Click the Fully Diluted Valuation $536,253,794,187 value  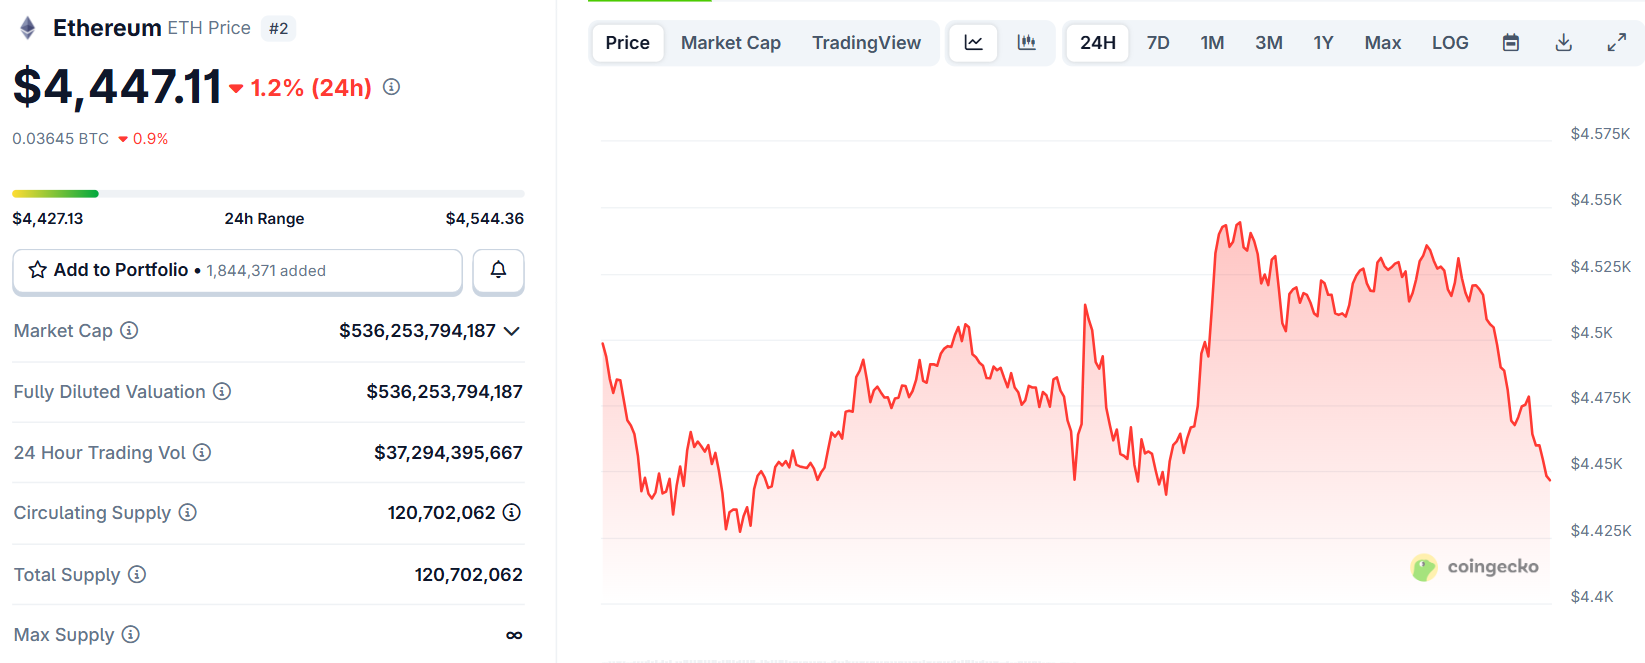(x=444, y=392)
